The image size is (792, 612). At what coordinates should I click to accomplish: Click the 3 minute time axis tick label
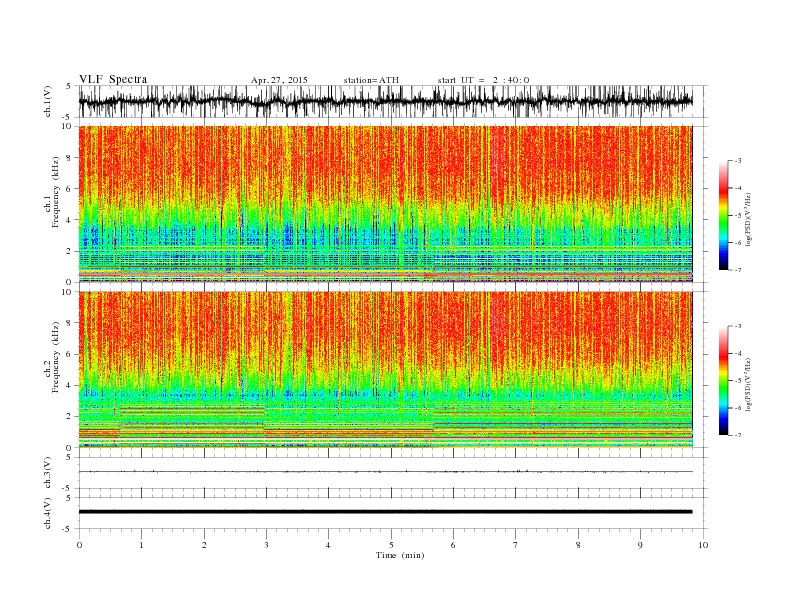pos(266,545)
